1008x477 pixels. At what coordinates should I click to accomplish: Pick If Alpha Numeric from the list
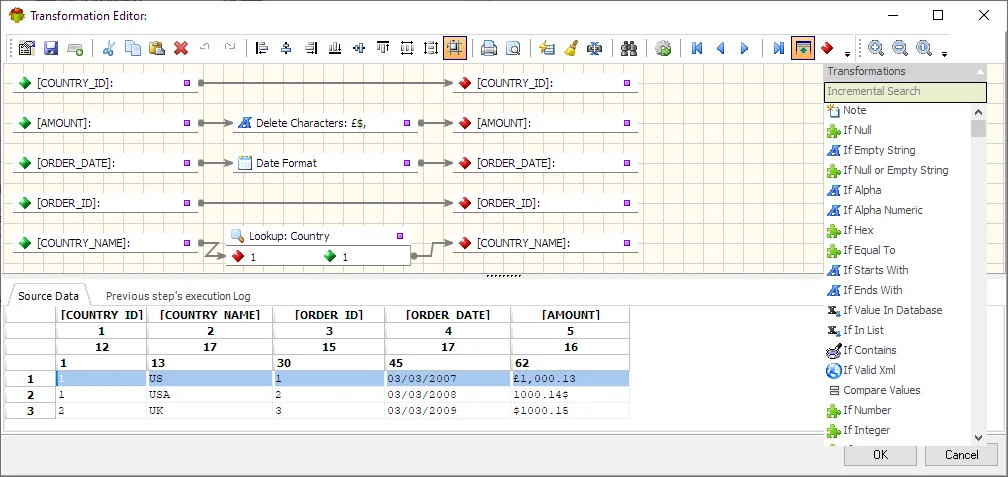(883, 210)
